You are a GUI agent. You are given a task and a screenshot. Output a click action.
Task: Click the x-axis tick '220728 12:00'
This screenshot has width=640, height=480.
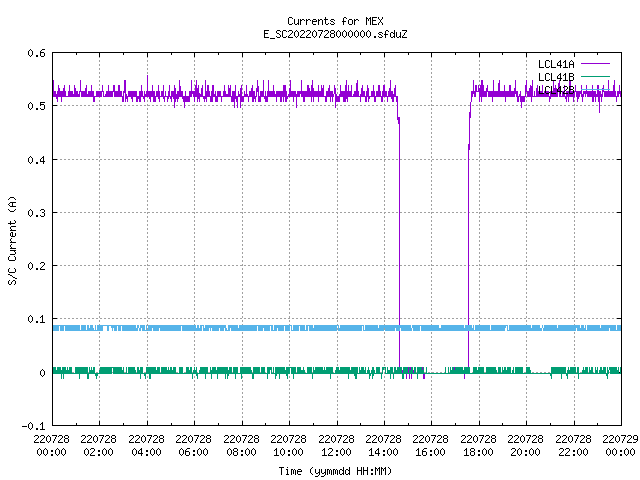[x=336, y=446]
